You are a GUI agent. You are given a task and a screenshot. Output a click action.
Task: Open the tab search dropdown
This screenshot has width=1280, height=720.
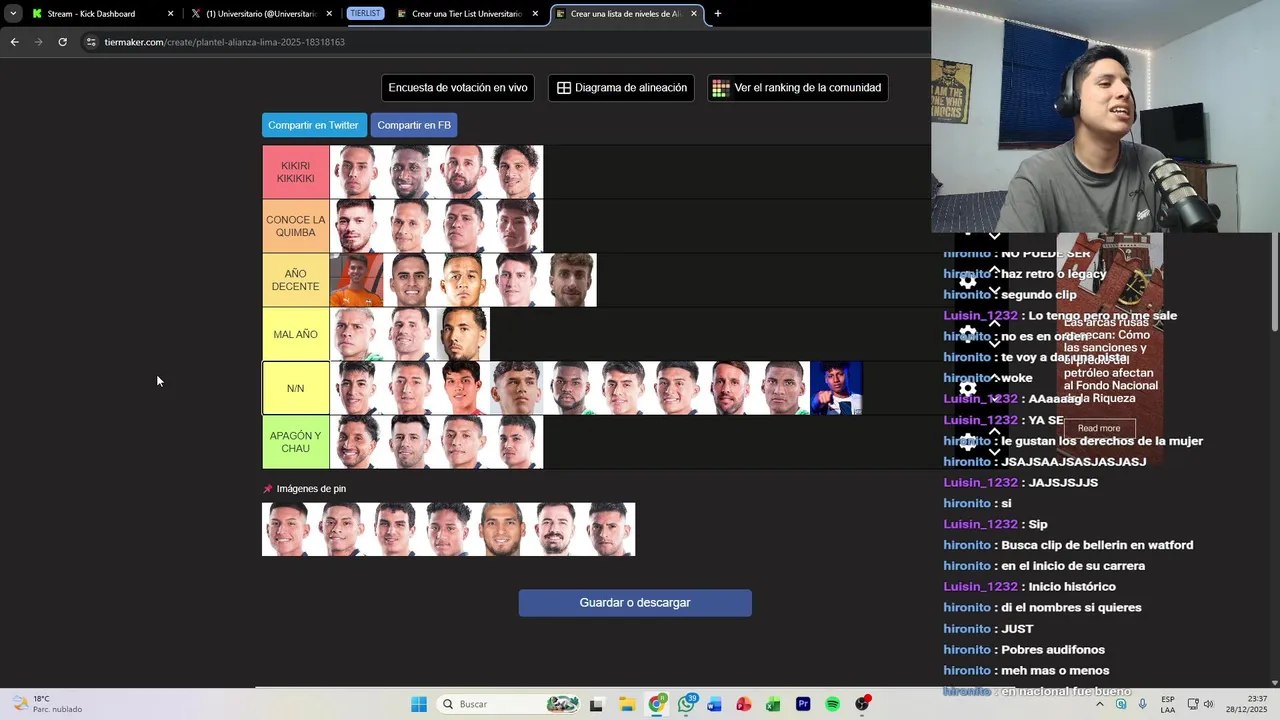point(13,14)
